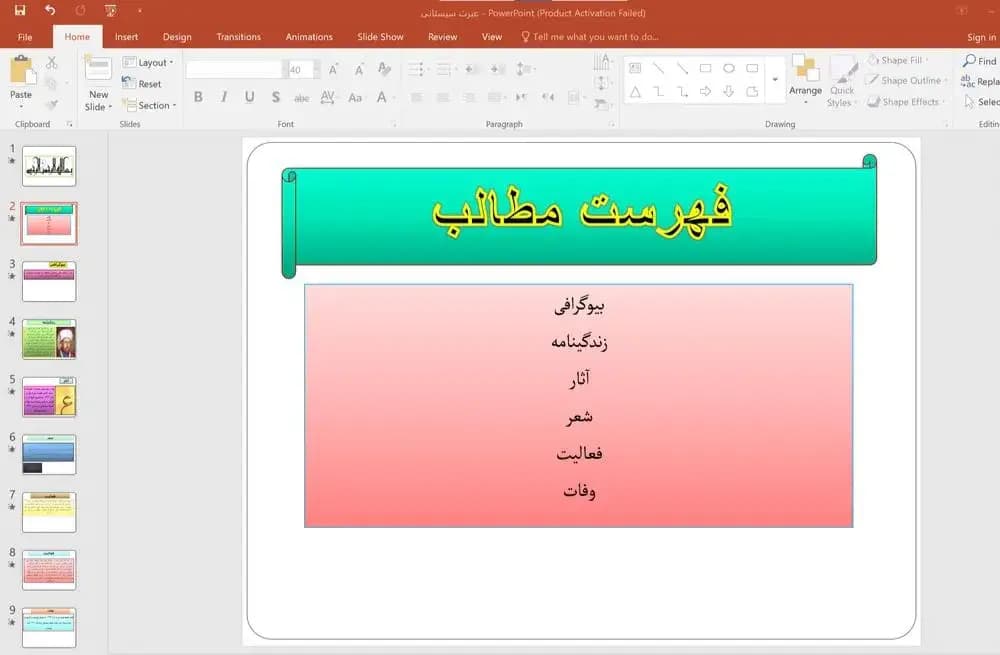Click the Tell me what you want to do box
Image resolution: width=1000 pixels, height=655 pixels.
point(590,37)
